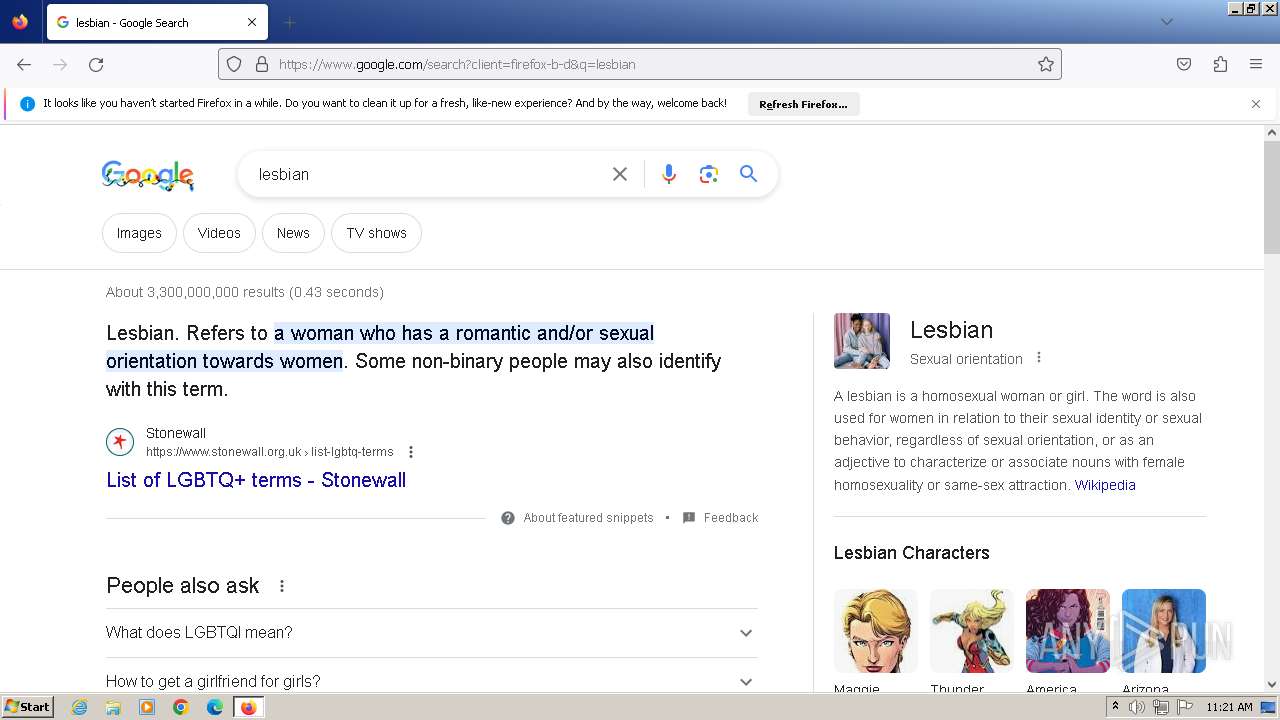Click the Firefox icon left of the tab
Image resolution: width=1280 pixels, height=720 pixels.
click(x=20, y=22)
